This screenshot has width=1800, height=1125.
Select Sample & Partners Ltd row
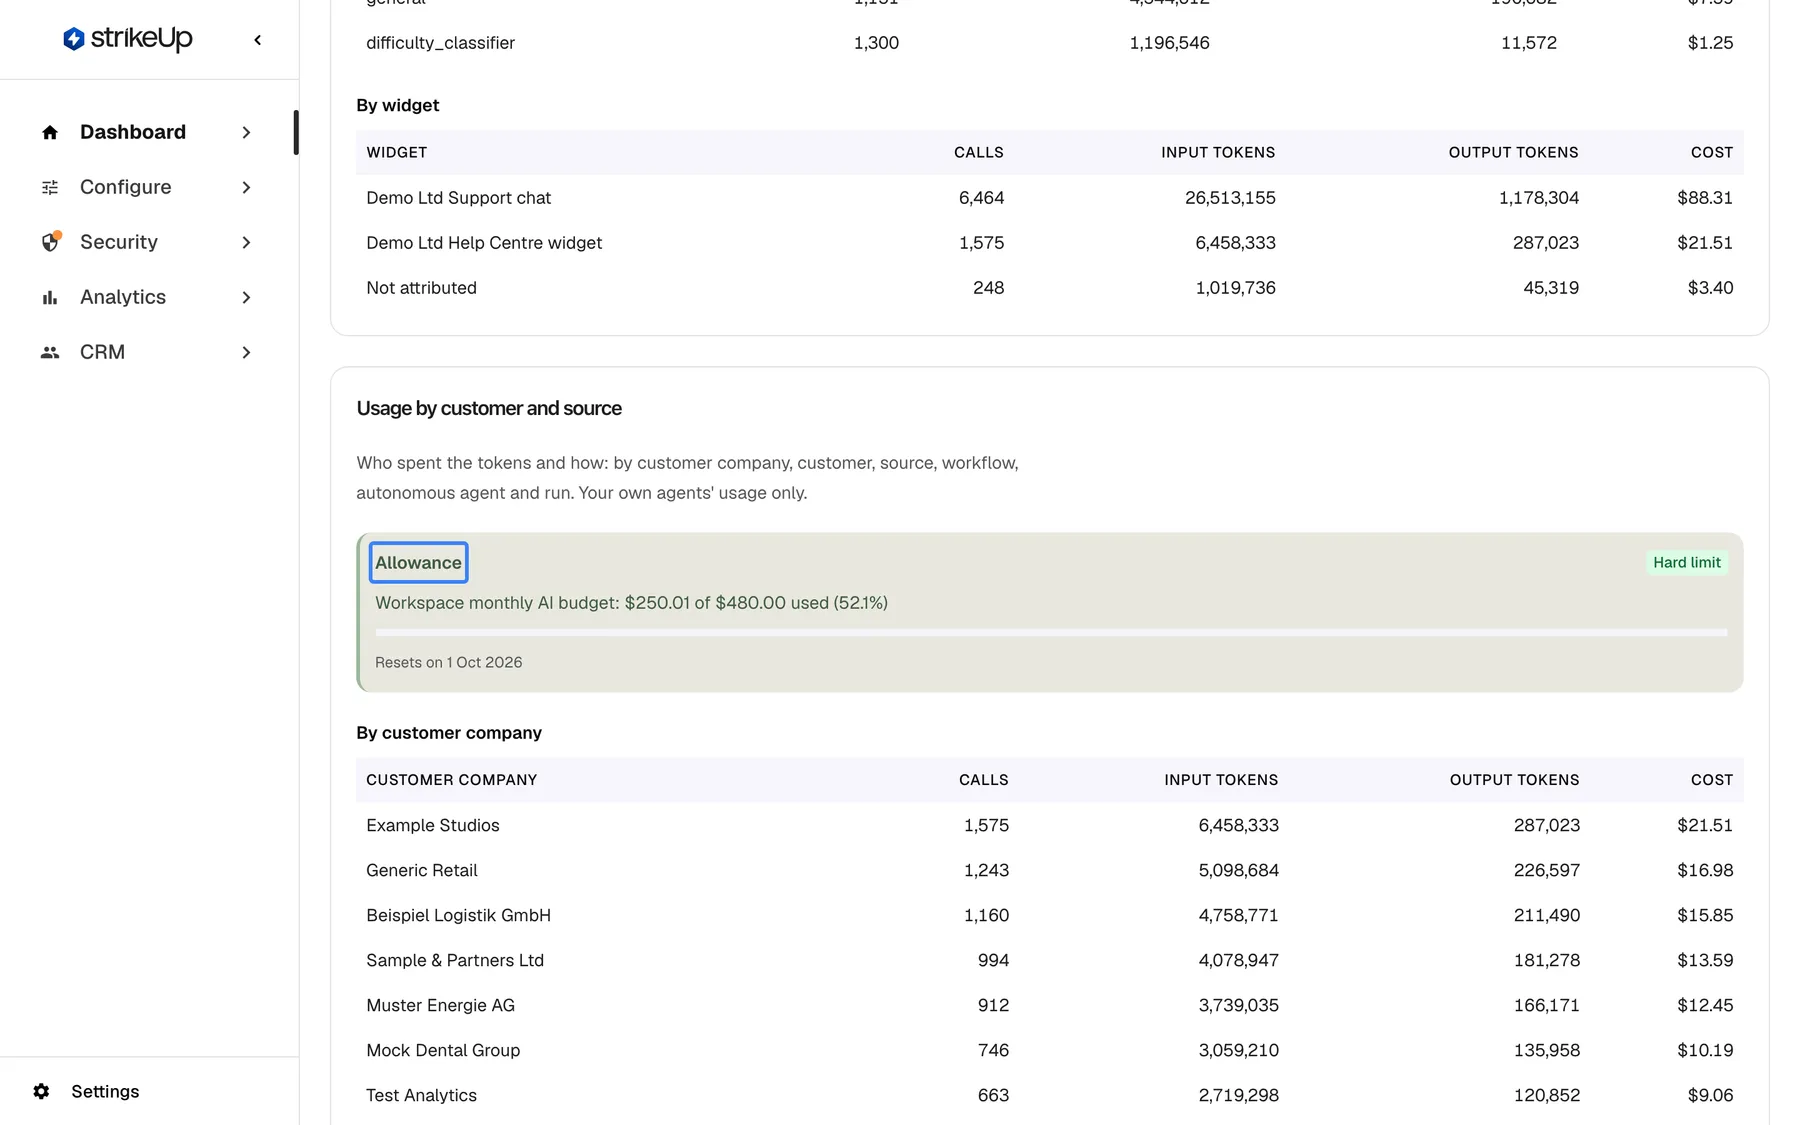tap(1049, 960)
